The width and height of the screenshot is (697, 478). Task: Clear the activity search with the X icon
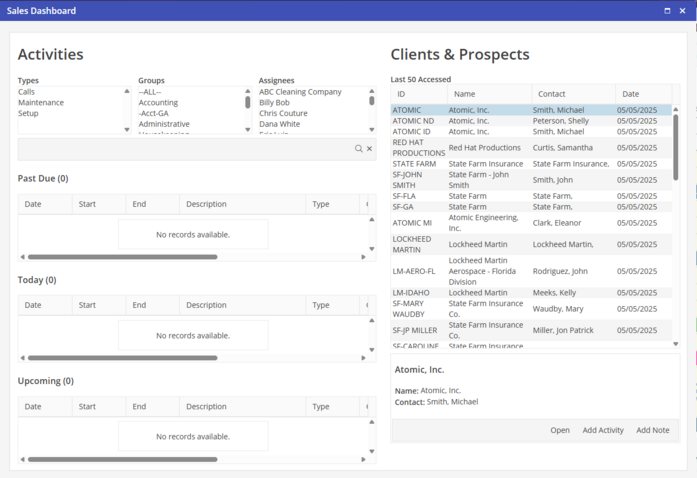tap(370, 149)
